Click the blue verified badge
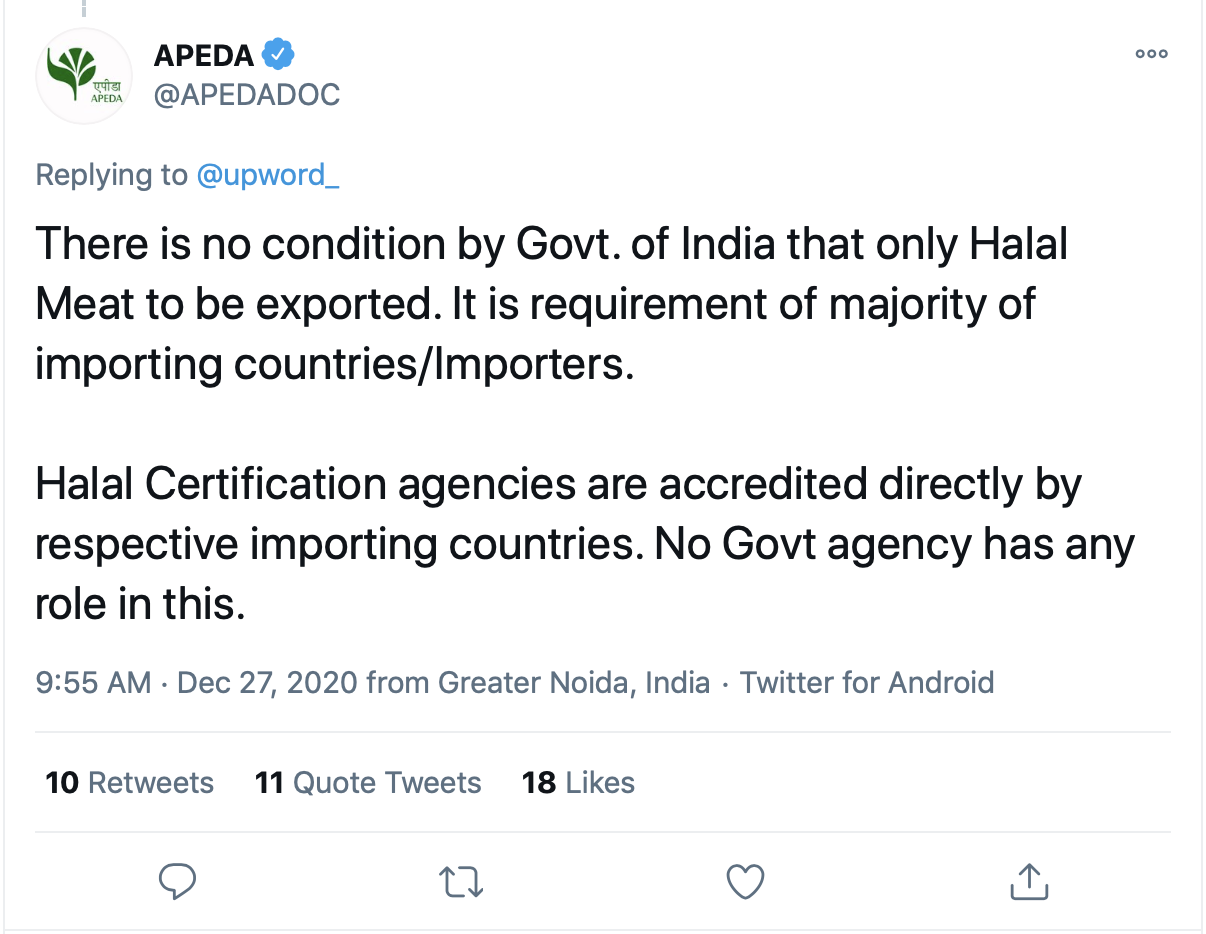This screenshot has width=1206, height=934. [277, 54]
